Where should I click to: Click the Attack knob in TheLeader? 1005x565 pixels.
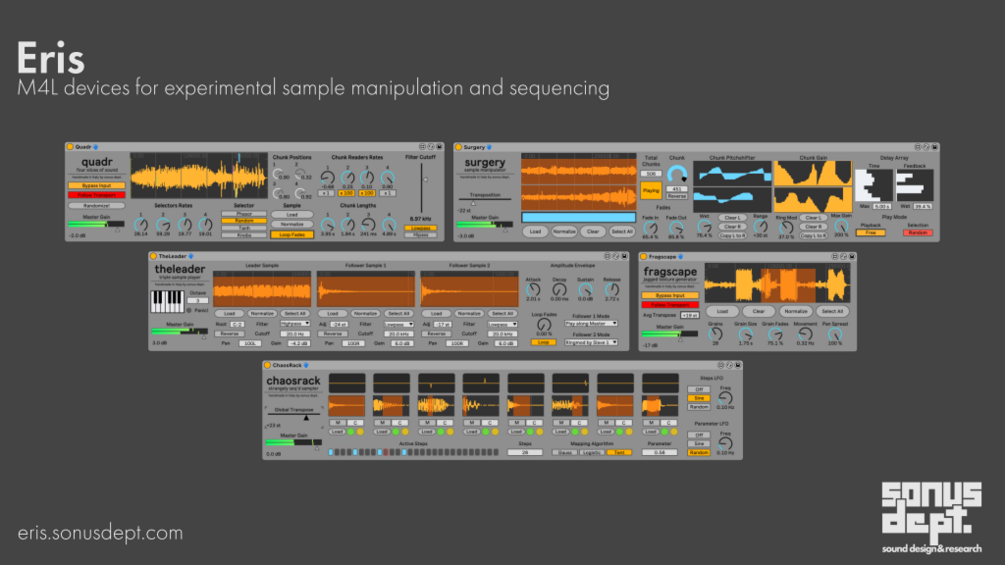[533, 290]
